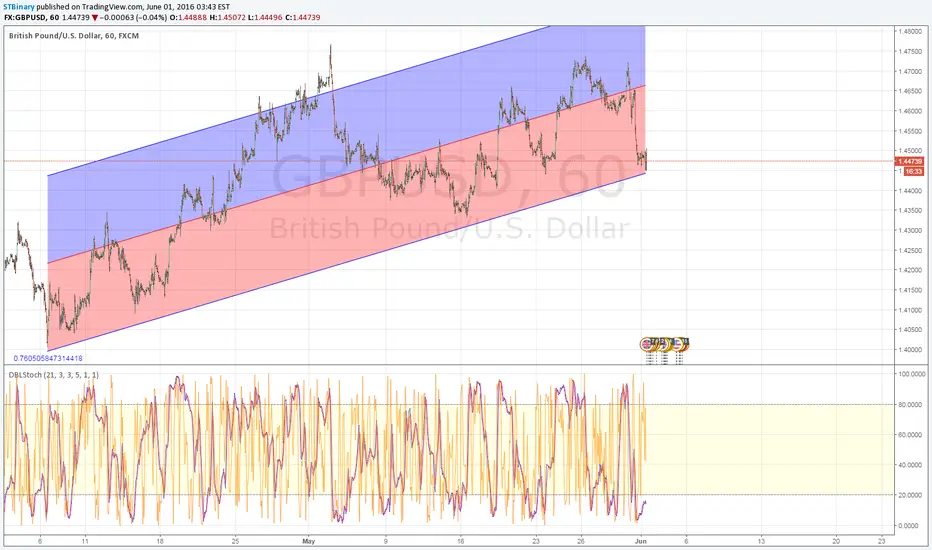Image resolution: width=932 pixels, height=550 pixels.
Task: Click the 100.0000 stochastic axis label
Action: (912, 375)
